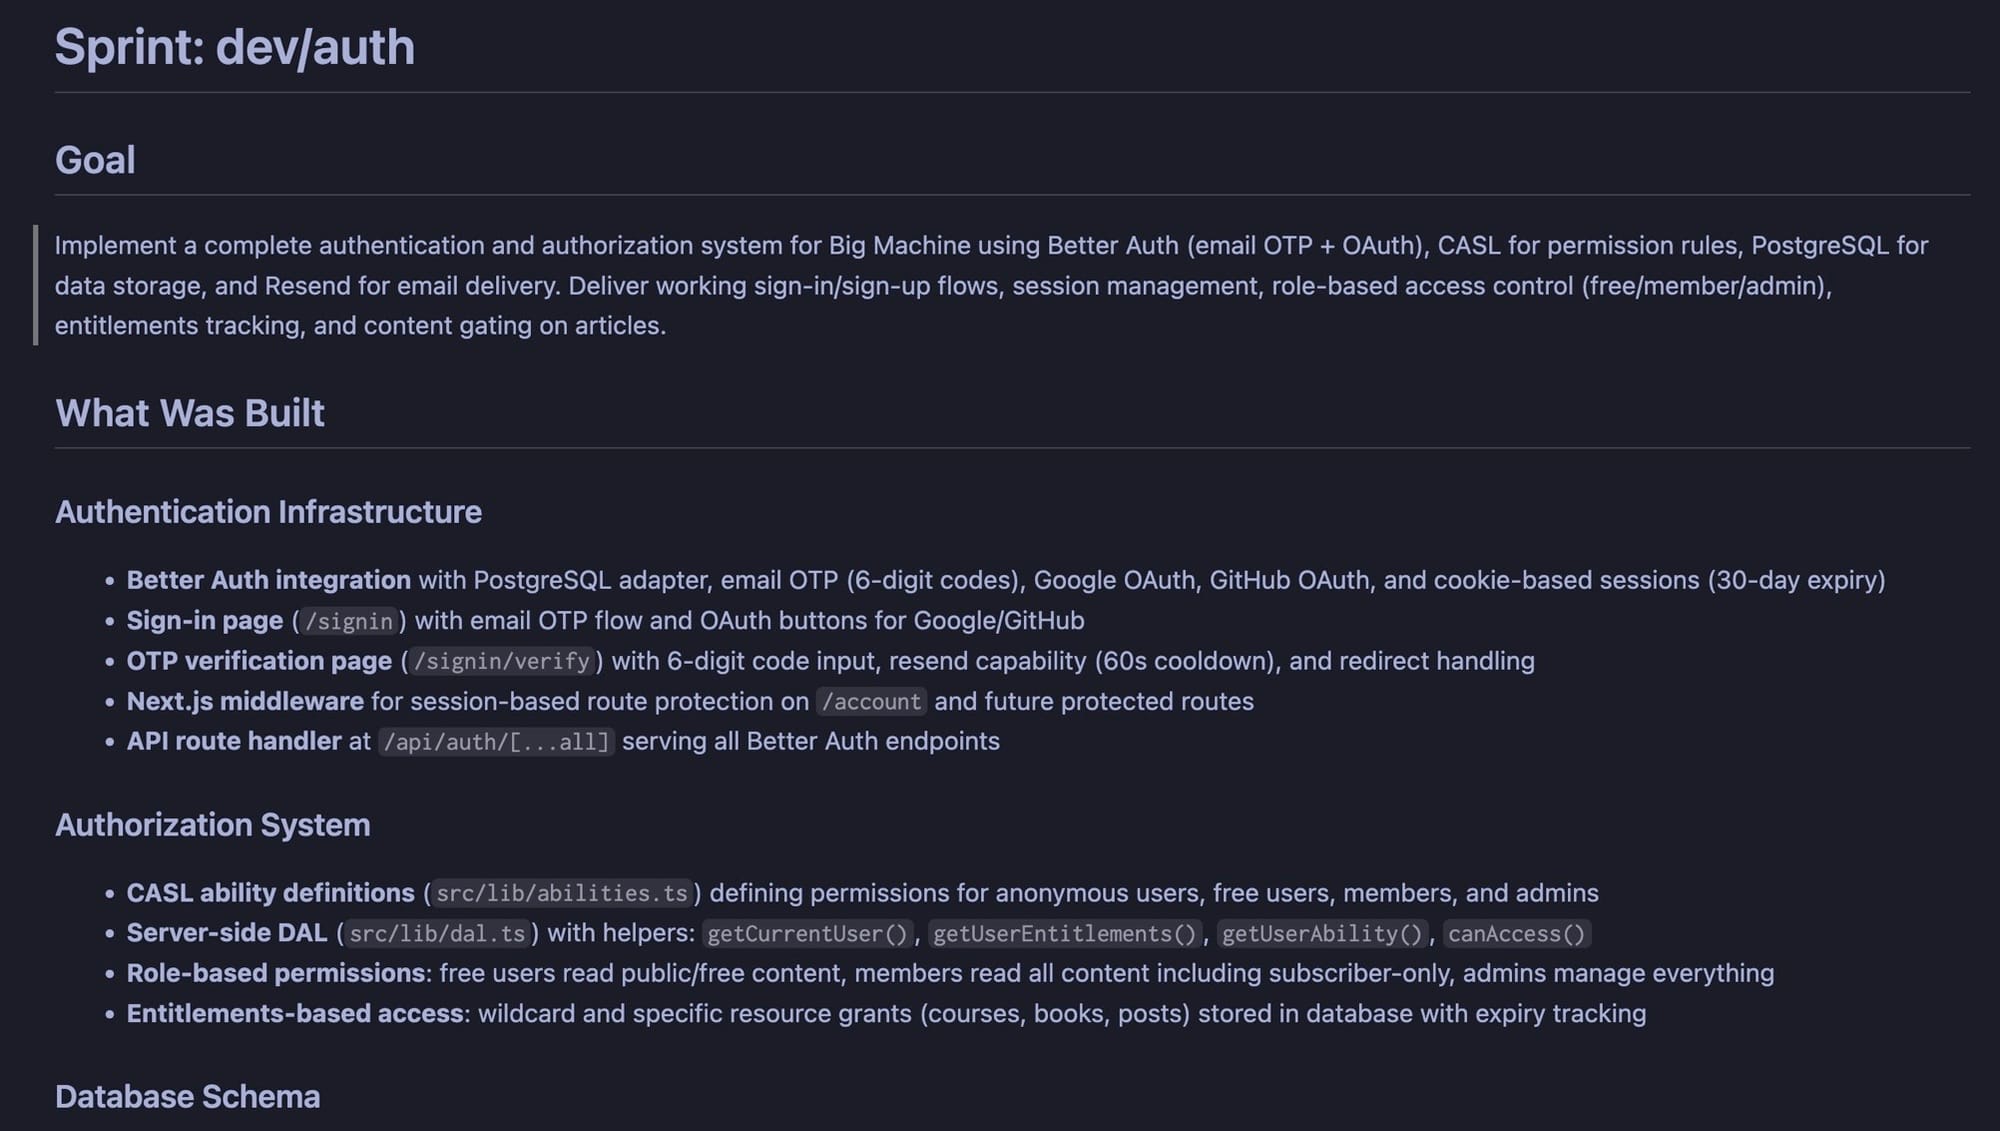The image size is (2000, 1131).
Task: Click the "Goal" section heading
Action: (x=95, y=160)
